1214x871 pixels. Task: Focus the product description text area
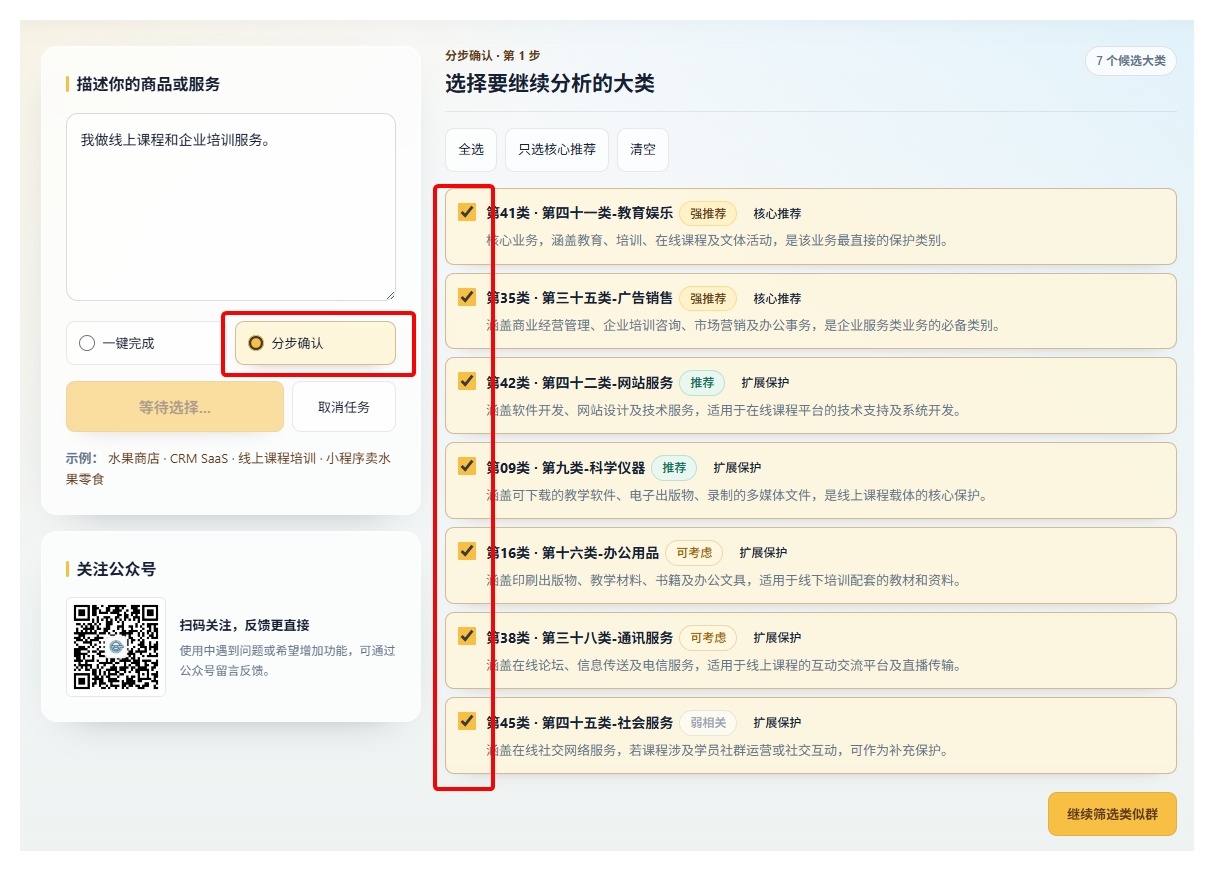click(x=231, y=207)
